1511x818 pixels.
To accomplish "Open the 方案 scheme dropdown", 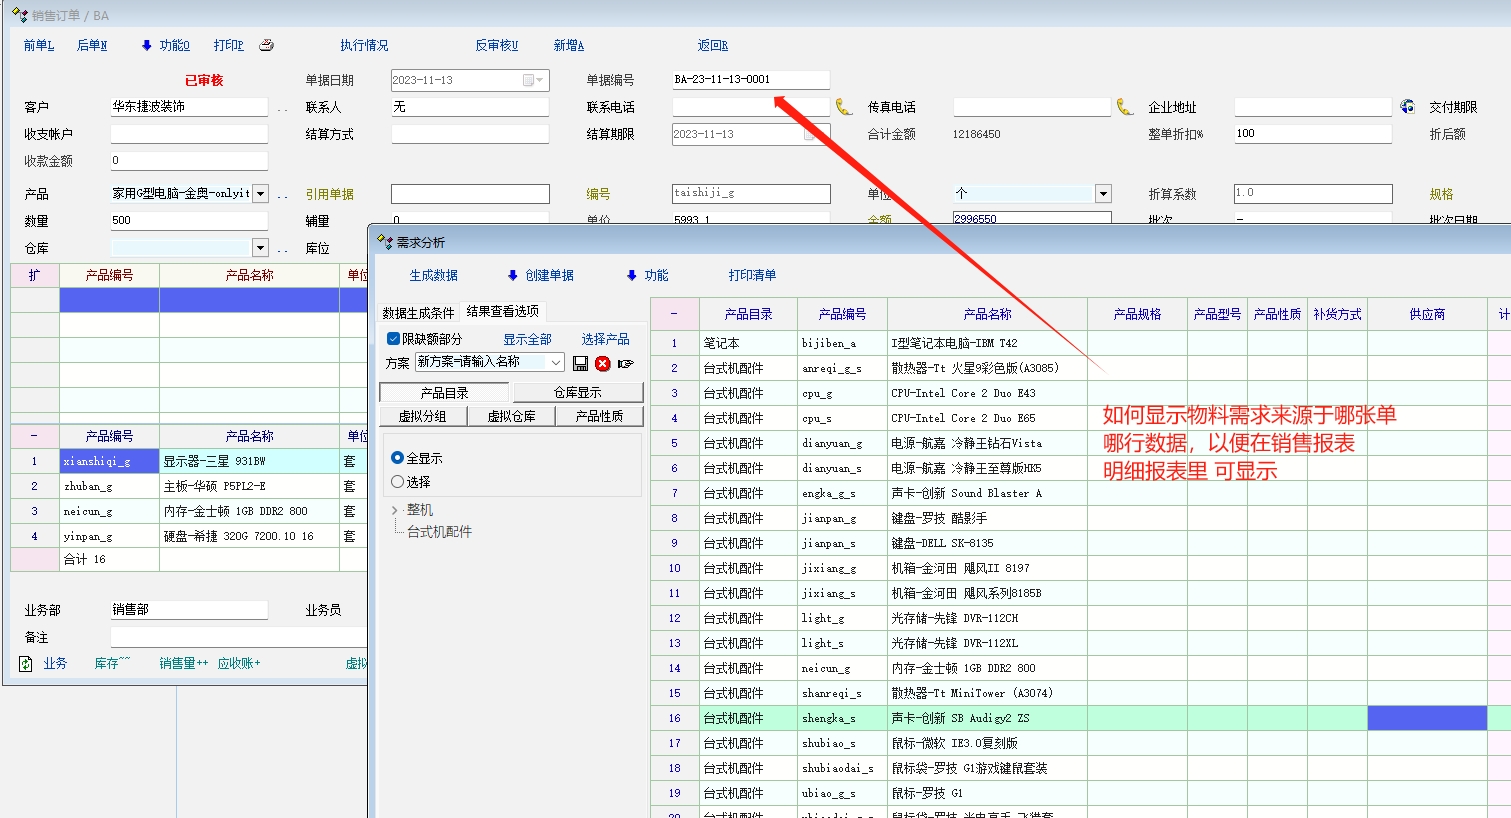I will [x=556, y=362].
